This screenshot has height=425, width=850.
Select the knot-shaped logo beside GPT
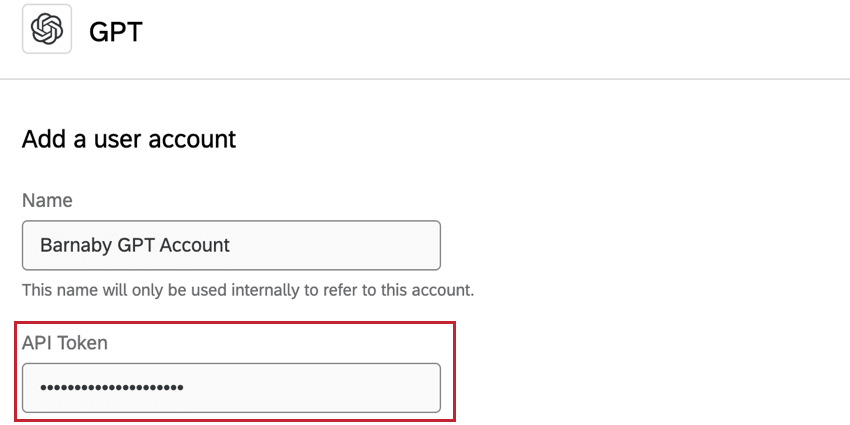(x=47, y=29)
